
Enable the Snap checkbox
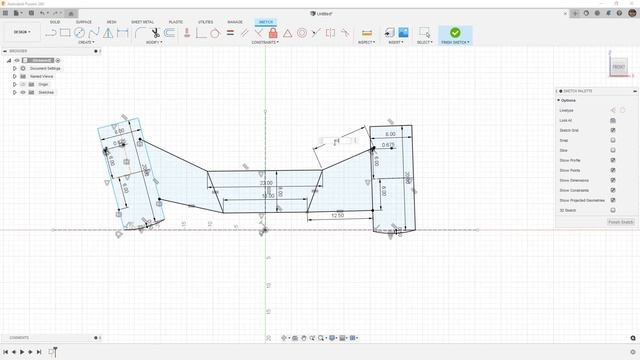613,140
